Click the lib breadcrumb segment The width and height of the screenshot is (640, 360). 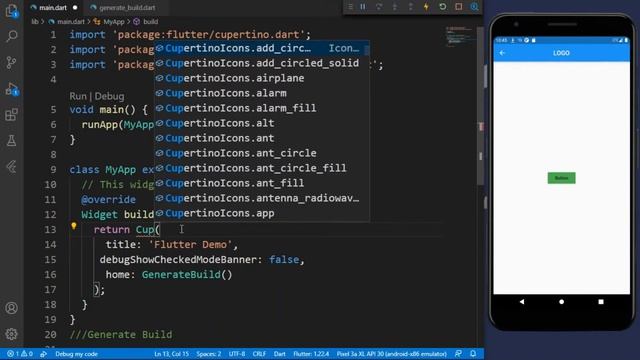tap(35, 22)
